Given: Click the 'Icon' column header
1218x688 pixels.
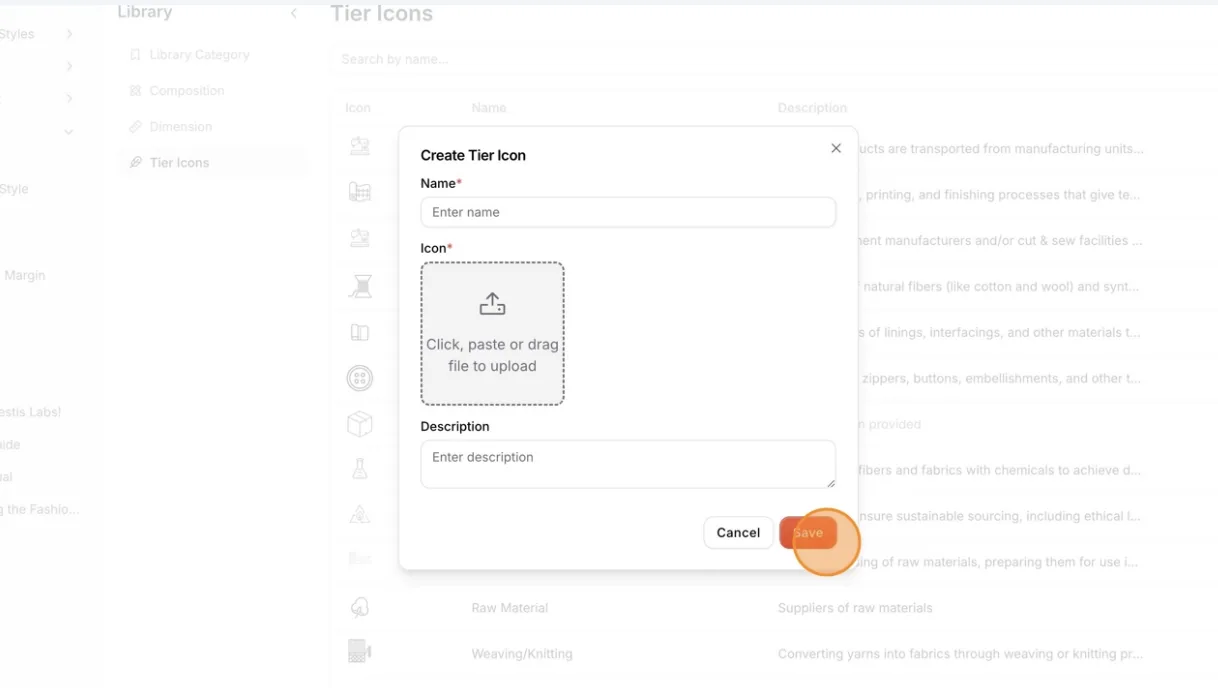Looking at the screenshot, I should pyautogui.click(x=358, y=108).
